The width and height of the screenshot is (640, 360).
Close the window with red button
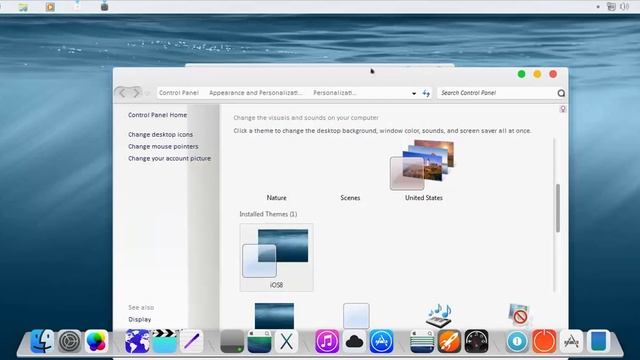(x=553, y=74)
